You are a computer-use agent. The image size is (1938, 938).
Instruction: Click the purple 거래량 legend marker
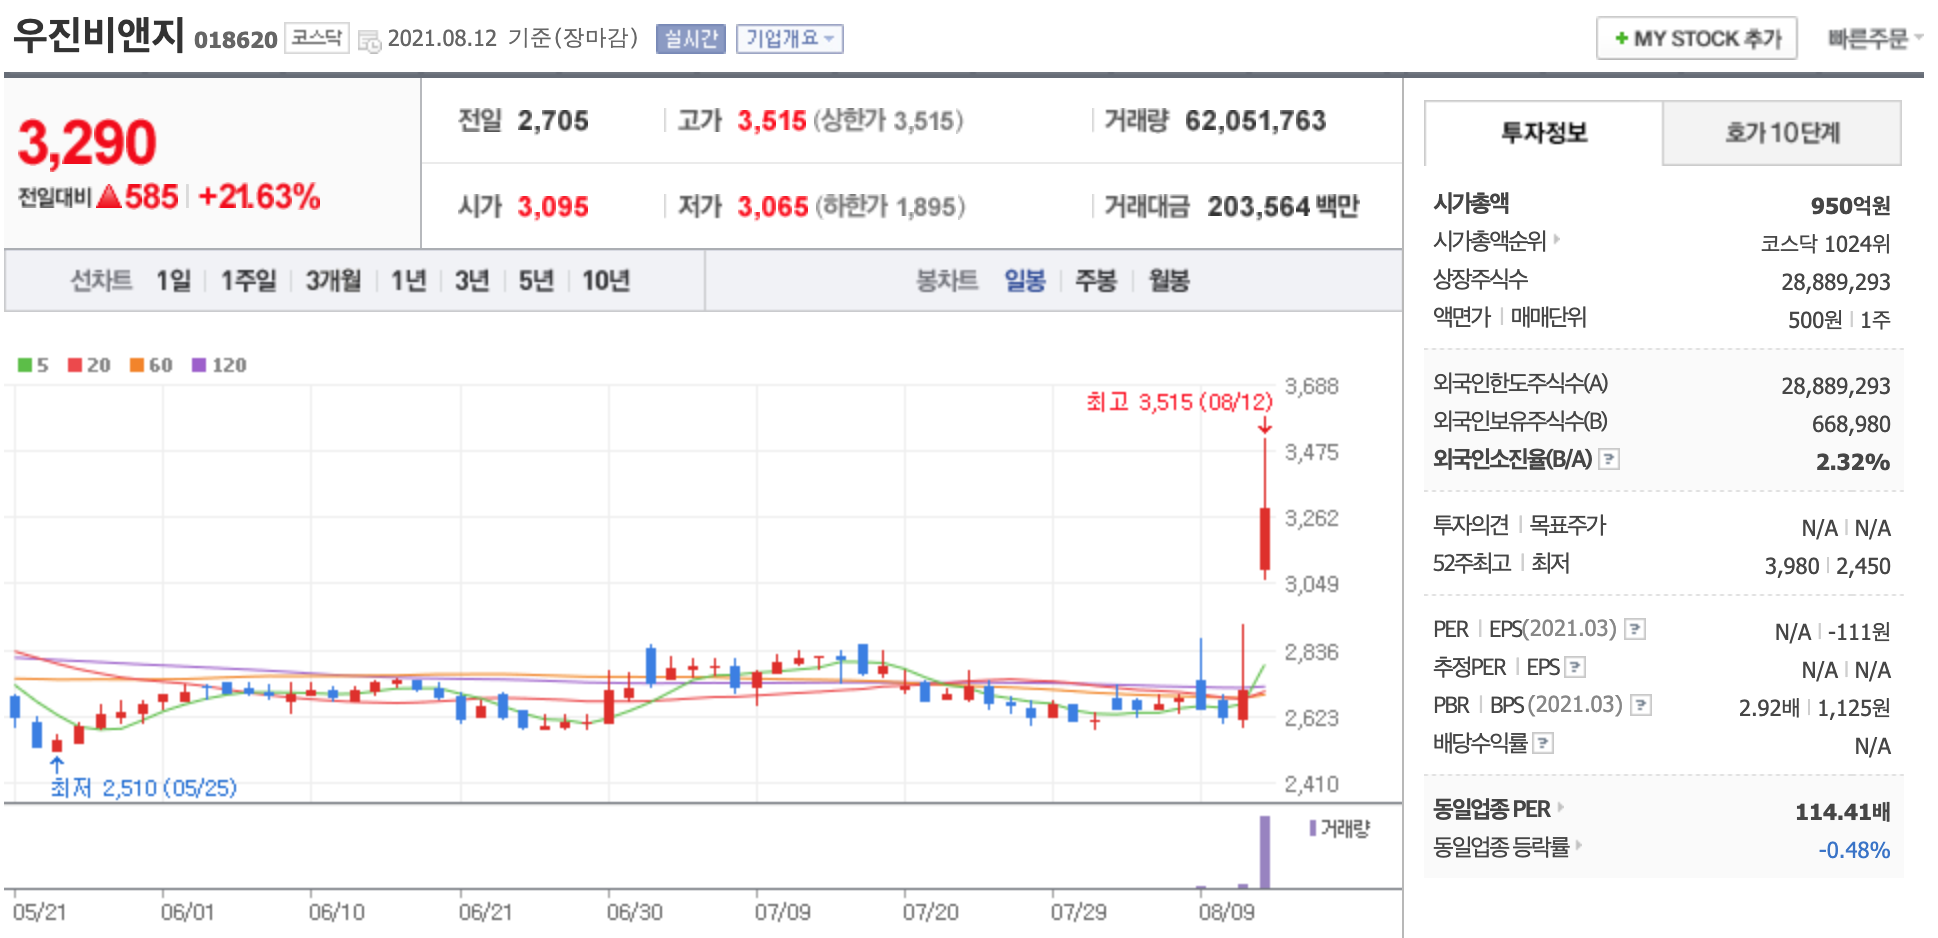pyautogui.click(x=1313, y=828)
